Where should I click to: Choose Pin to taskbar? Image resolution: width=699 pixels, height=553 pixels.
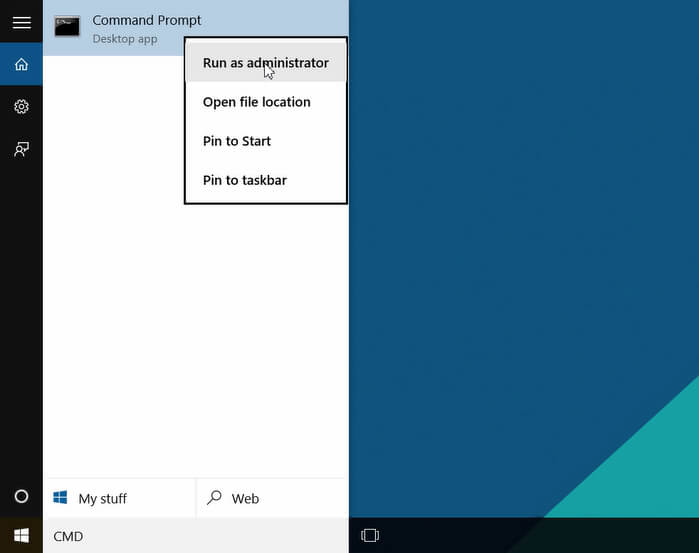[244, 180]
